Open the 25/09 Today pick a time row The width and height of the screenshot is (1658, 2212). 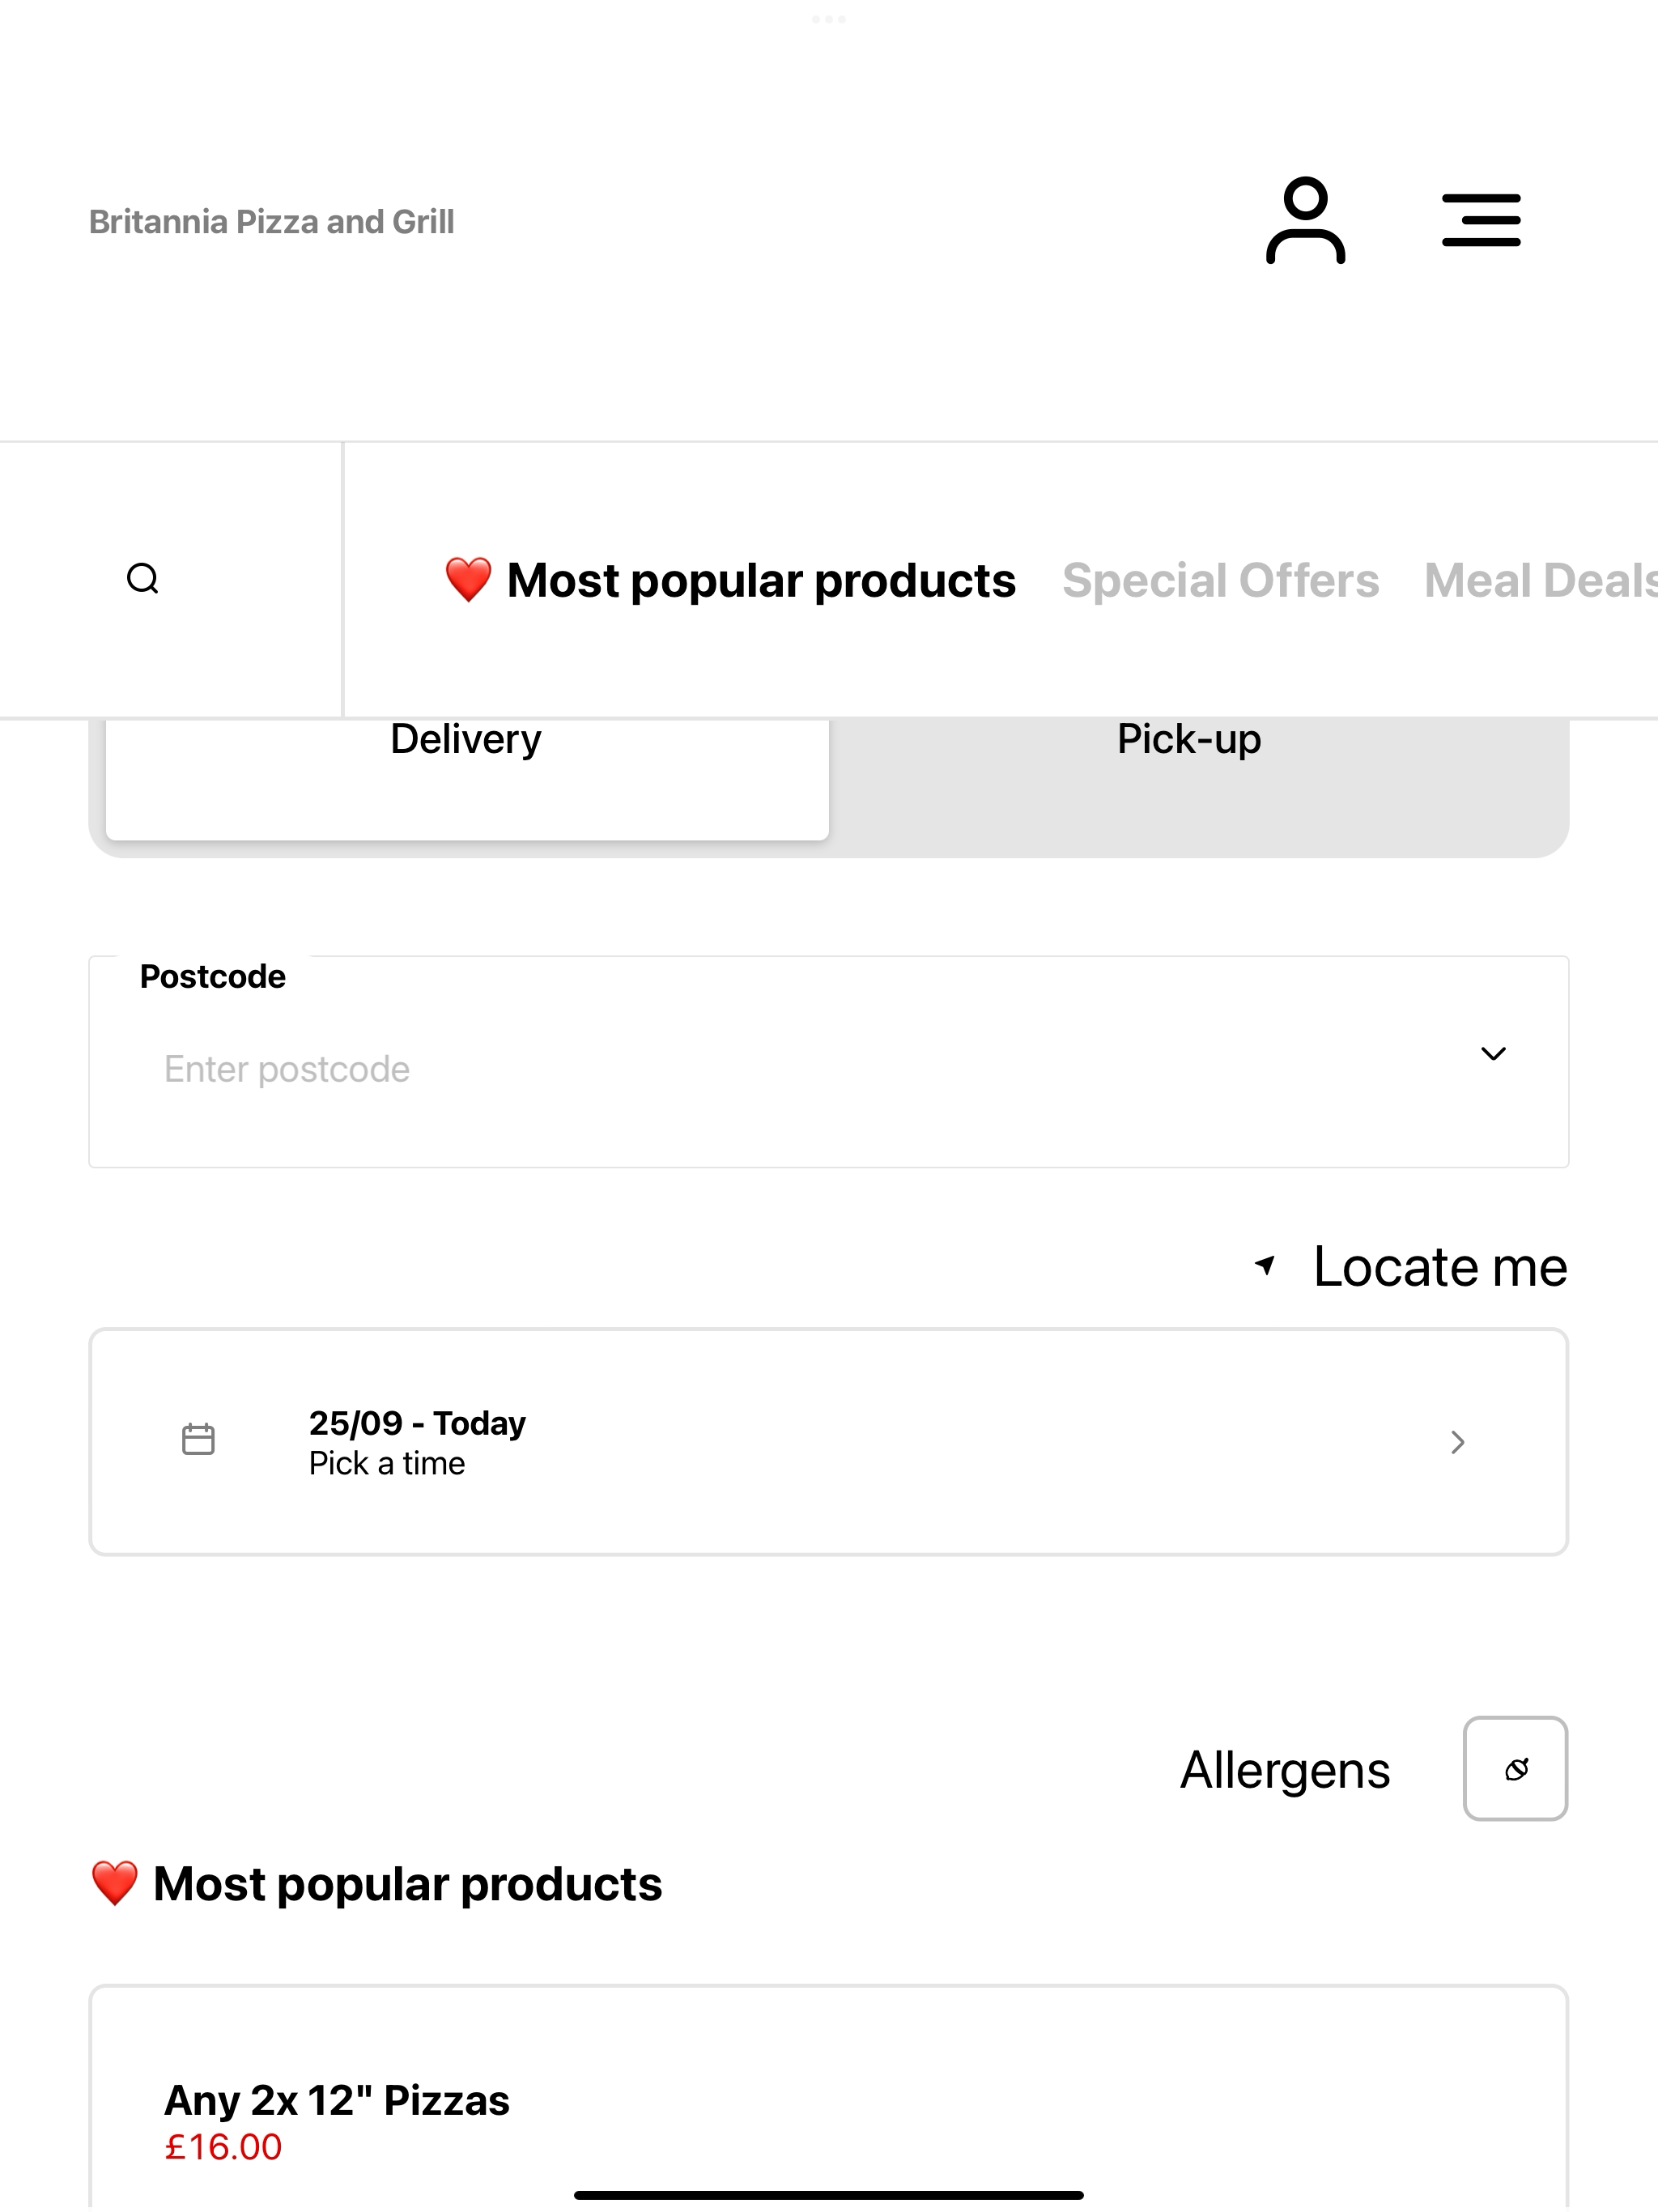(x=828, y=1441)
